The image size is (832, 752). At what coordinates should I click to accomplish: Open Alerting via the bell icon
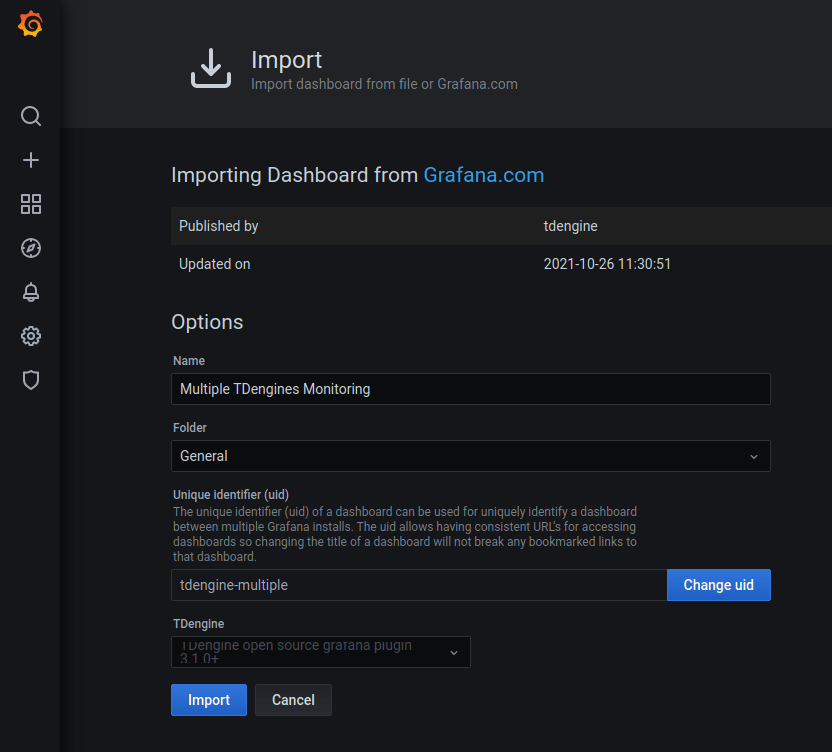tap(31, 292)
